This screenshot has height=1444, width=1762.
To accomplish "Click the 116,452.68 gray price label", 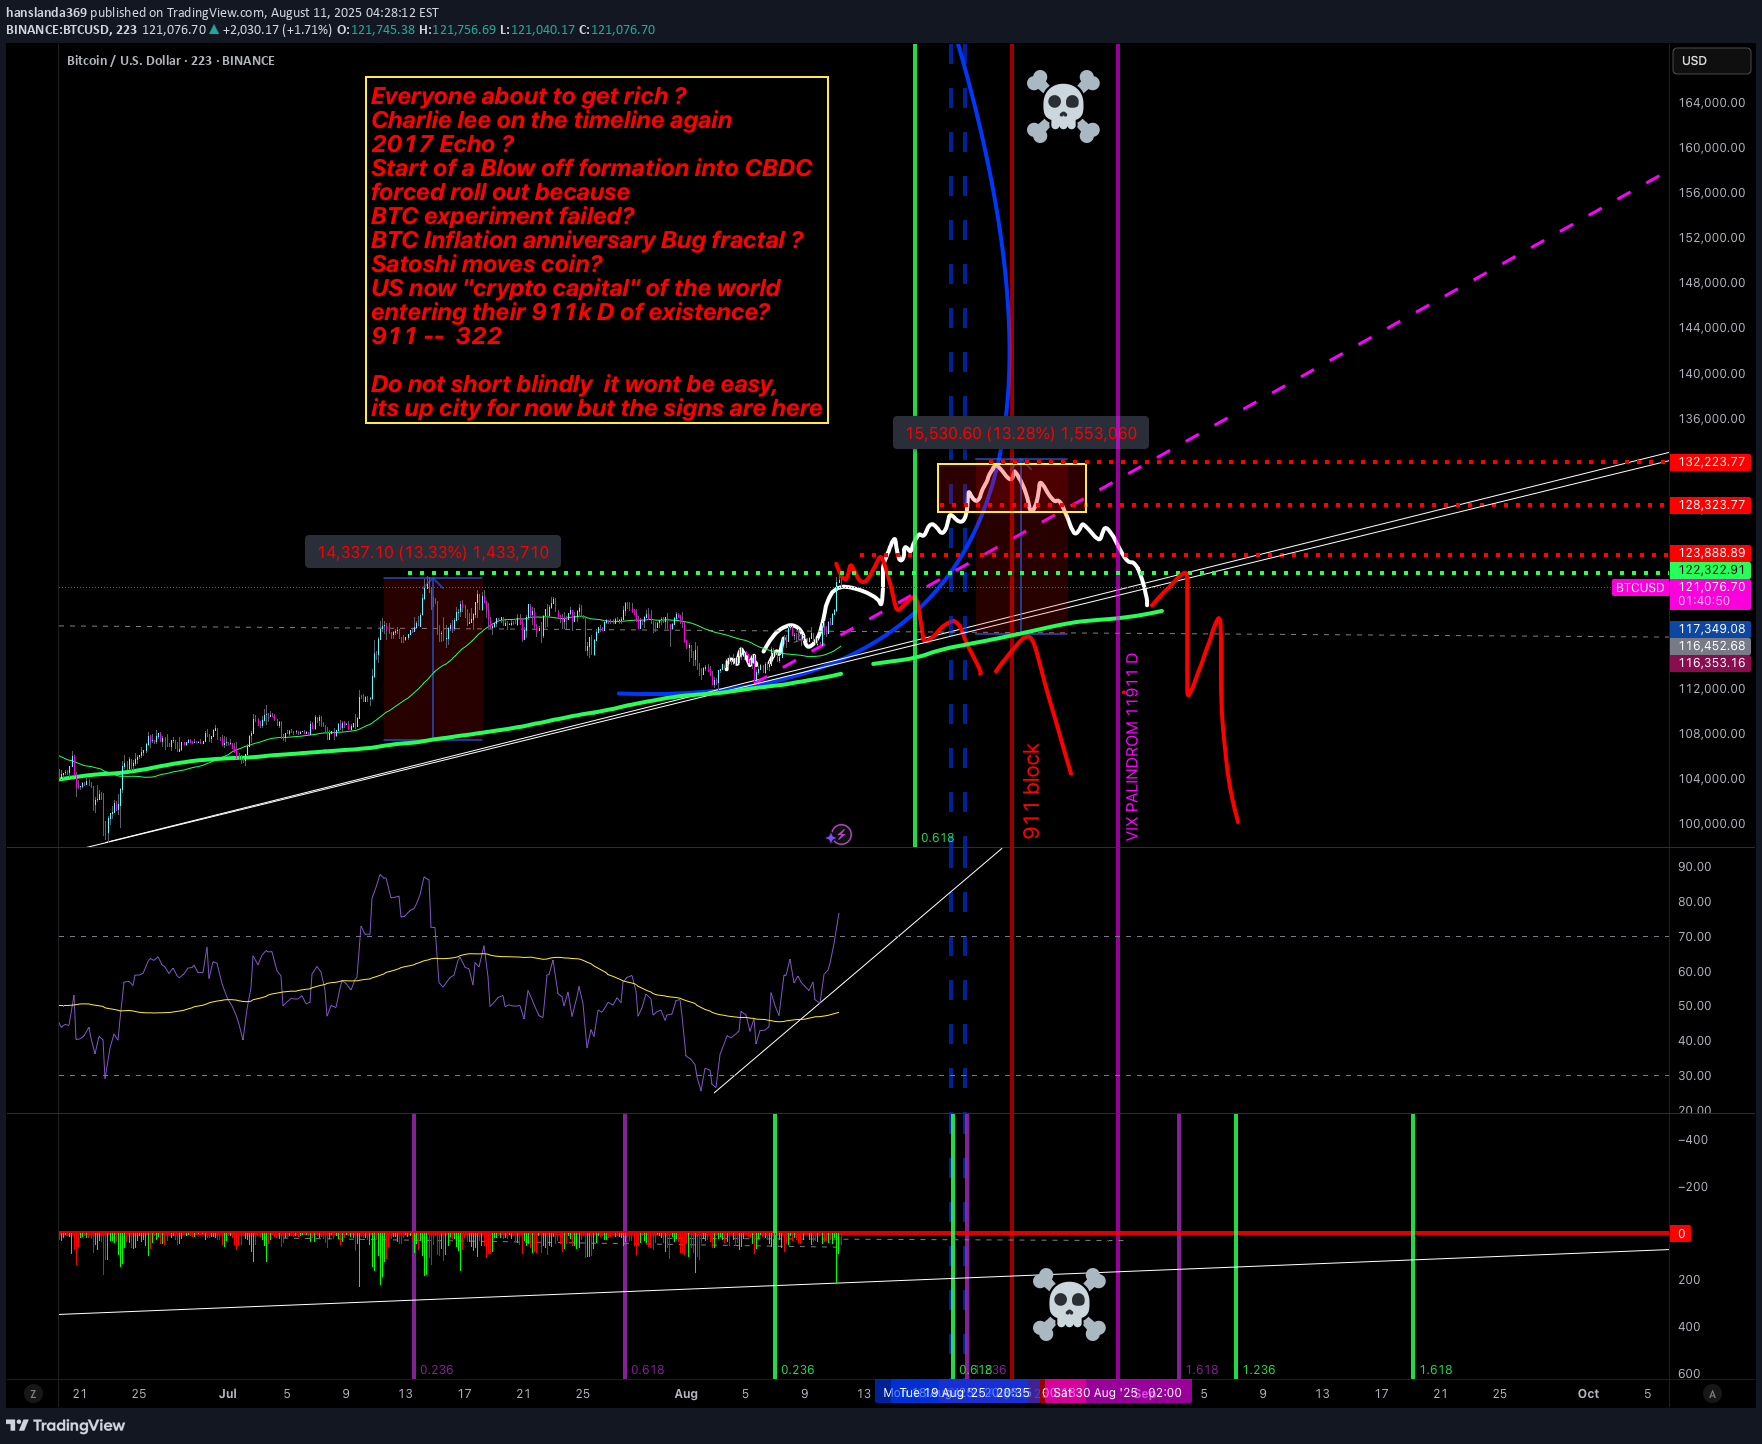I will click(x=1711, y=646).
